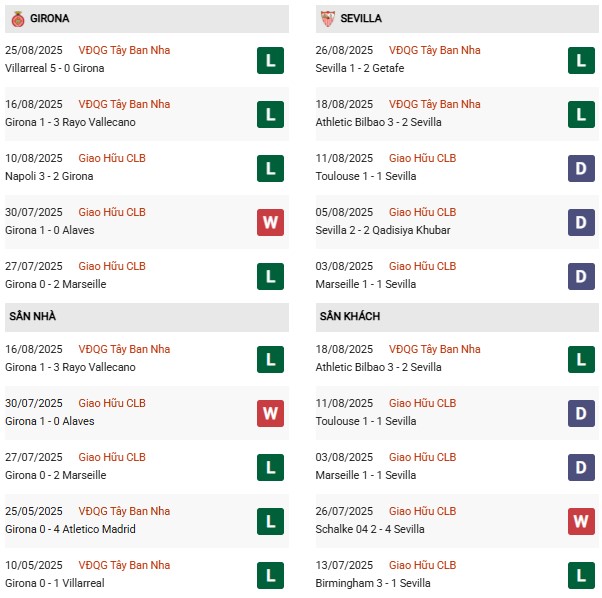The height and width of the screenshot is (598, 602).
Task: Click the D badge for Toulouse 1 - 1 Sevilla under Sevilla
Action: 580,168
